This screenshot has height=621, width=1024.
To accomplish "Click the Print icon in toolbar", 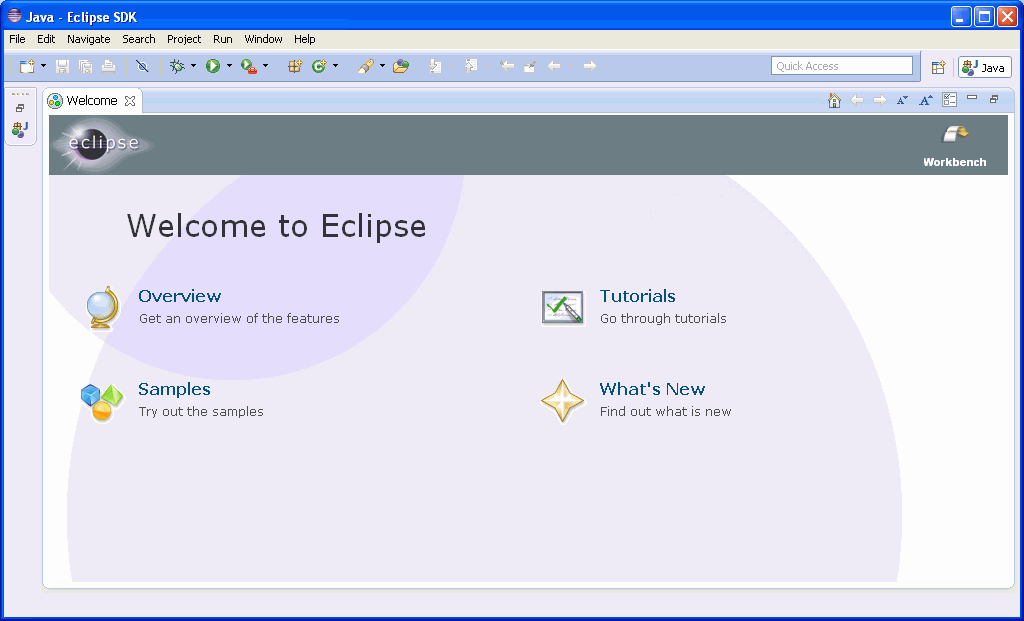I will point(108,66).
